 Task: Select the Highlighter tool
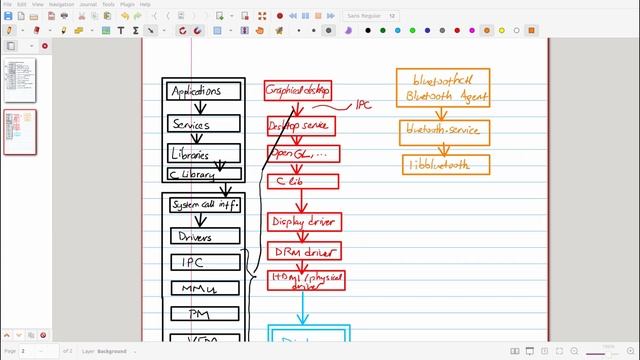[x=64, y=30]
